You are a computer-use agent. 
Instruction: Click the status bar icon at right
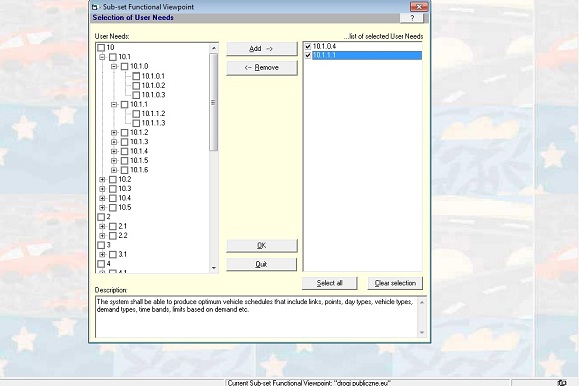[562, 383]
